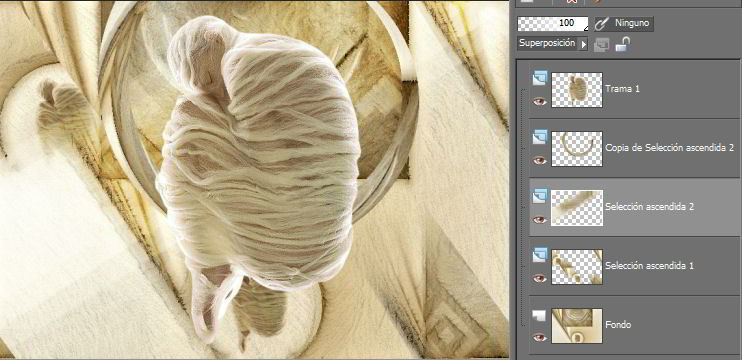The height and width of the screenshot is (360, 742).
Task: Click the raster layer type icon of Trama 1
Action: click(539, 78)
